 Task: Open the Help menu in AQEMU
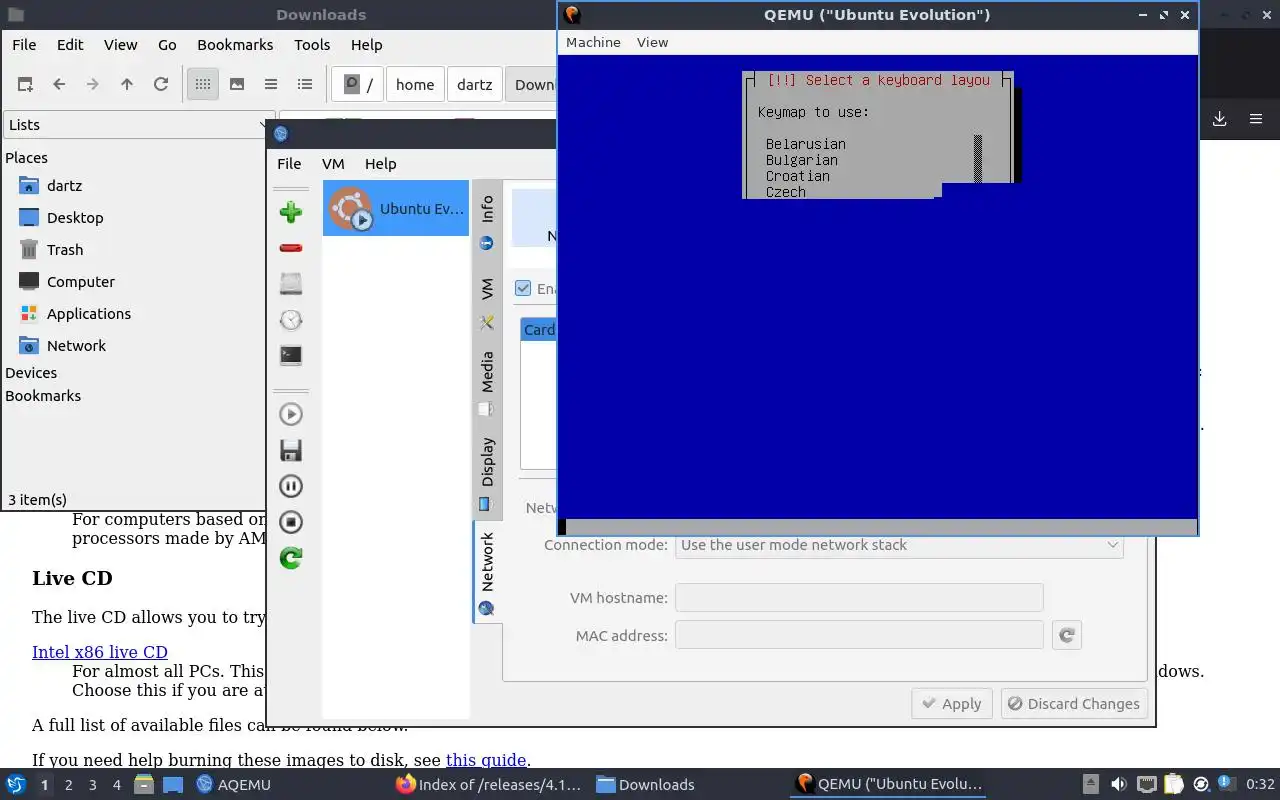380,163
